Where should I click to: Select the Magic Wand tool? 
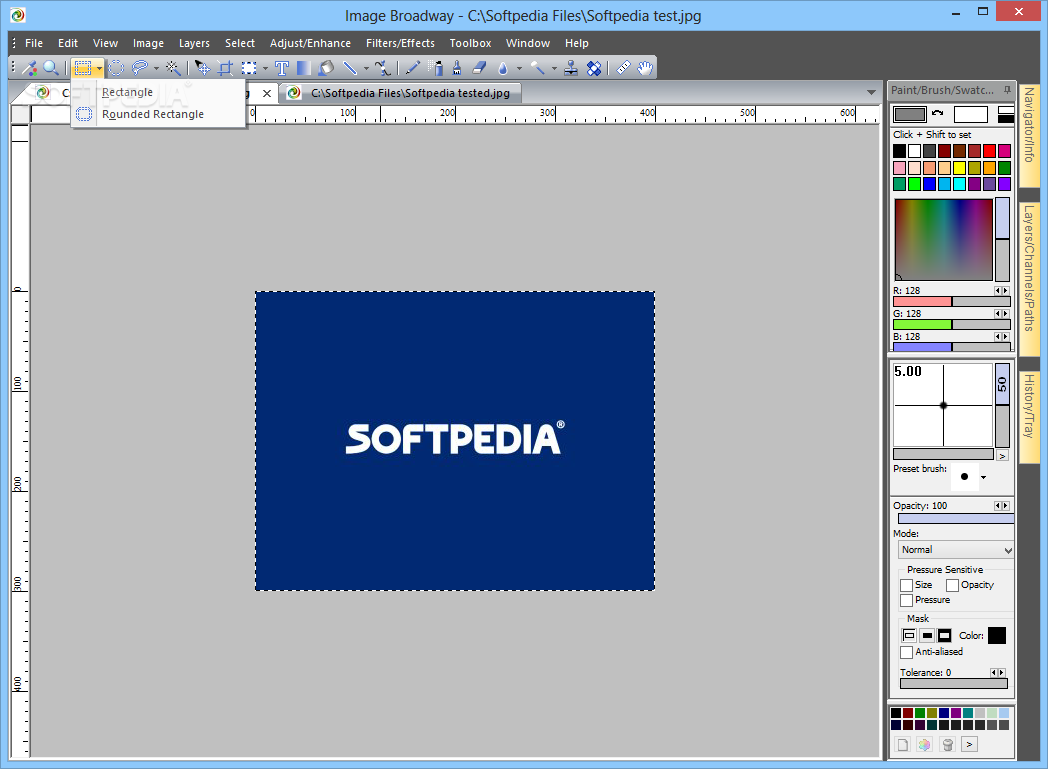coord(172,67)
